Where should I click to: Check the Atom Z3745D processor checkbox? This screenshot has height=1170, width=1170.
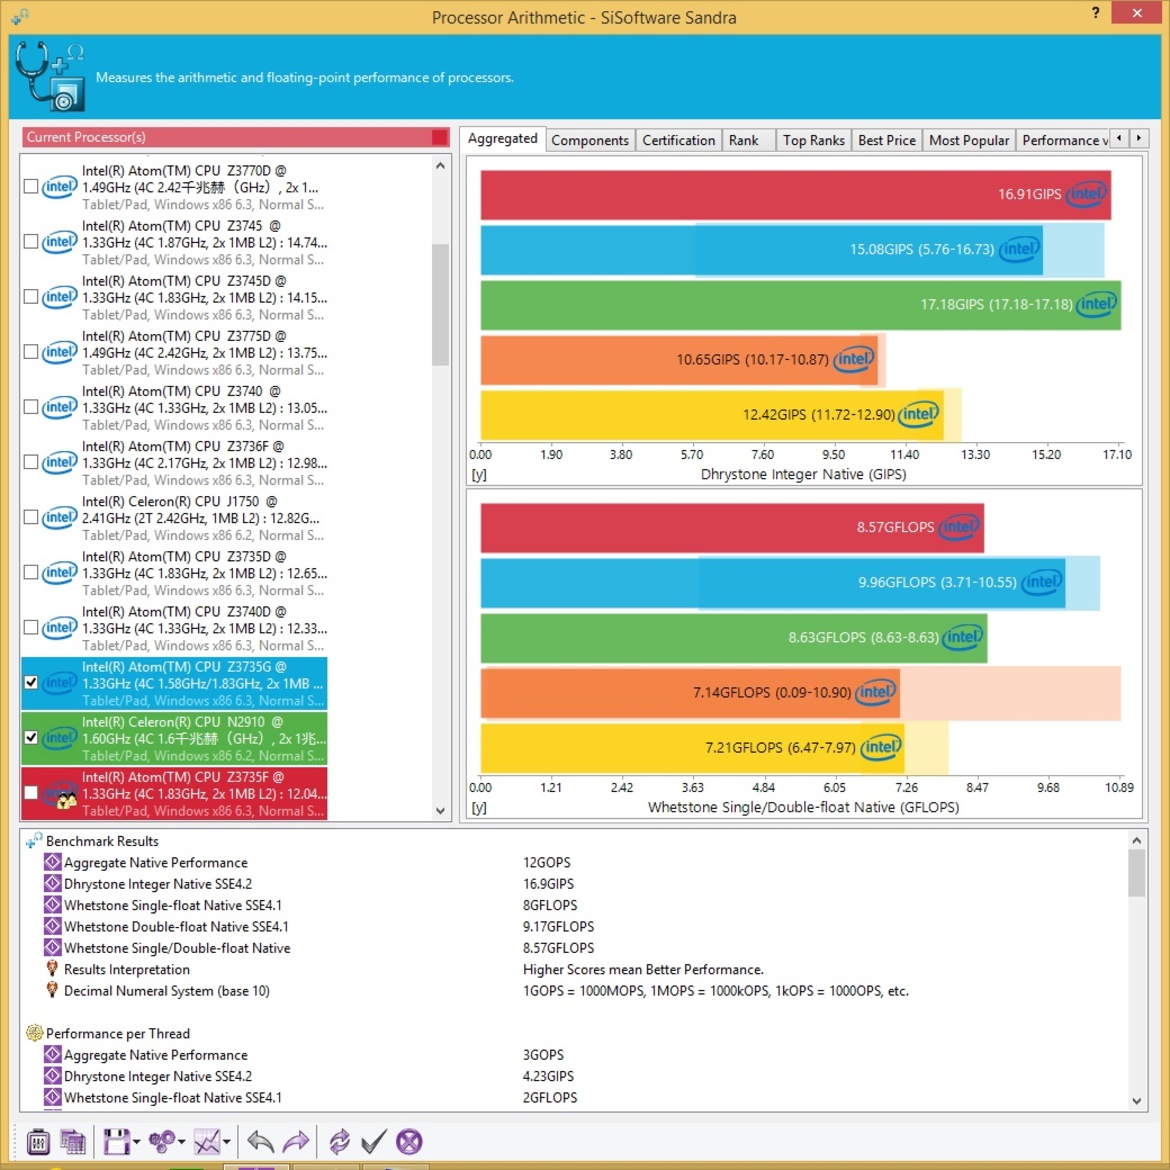click(x=31, y=297)
